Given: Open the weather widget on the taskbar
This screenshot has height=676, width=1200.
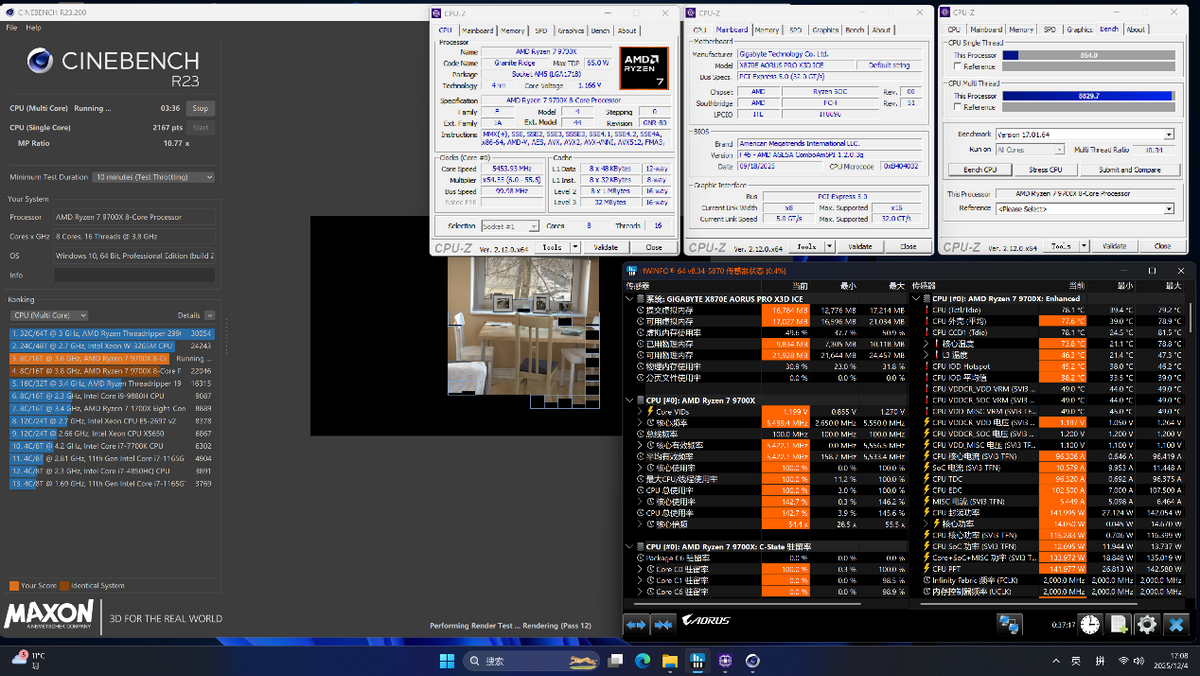Looking at the screenshot, I should (x=27, y=660).
